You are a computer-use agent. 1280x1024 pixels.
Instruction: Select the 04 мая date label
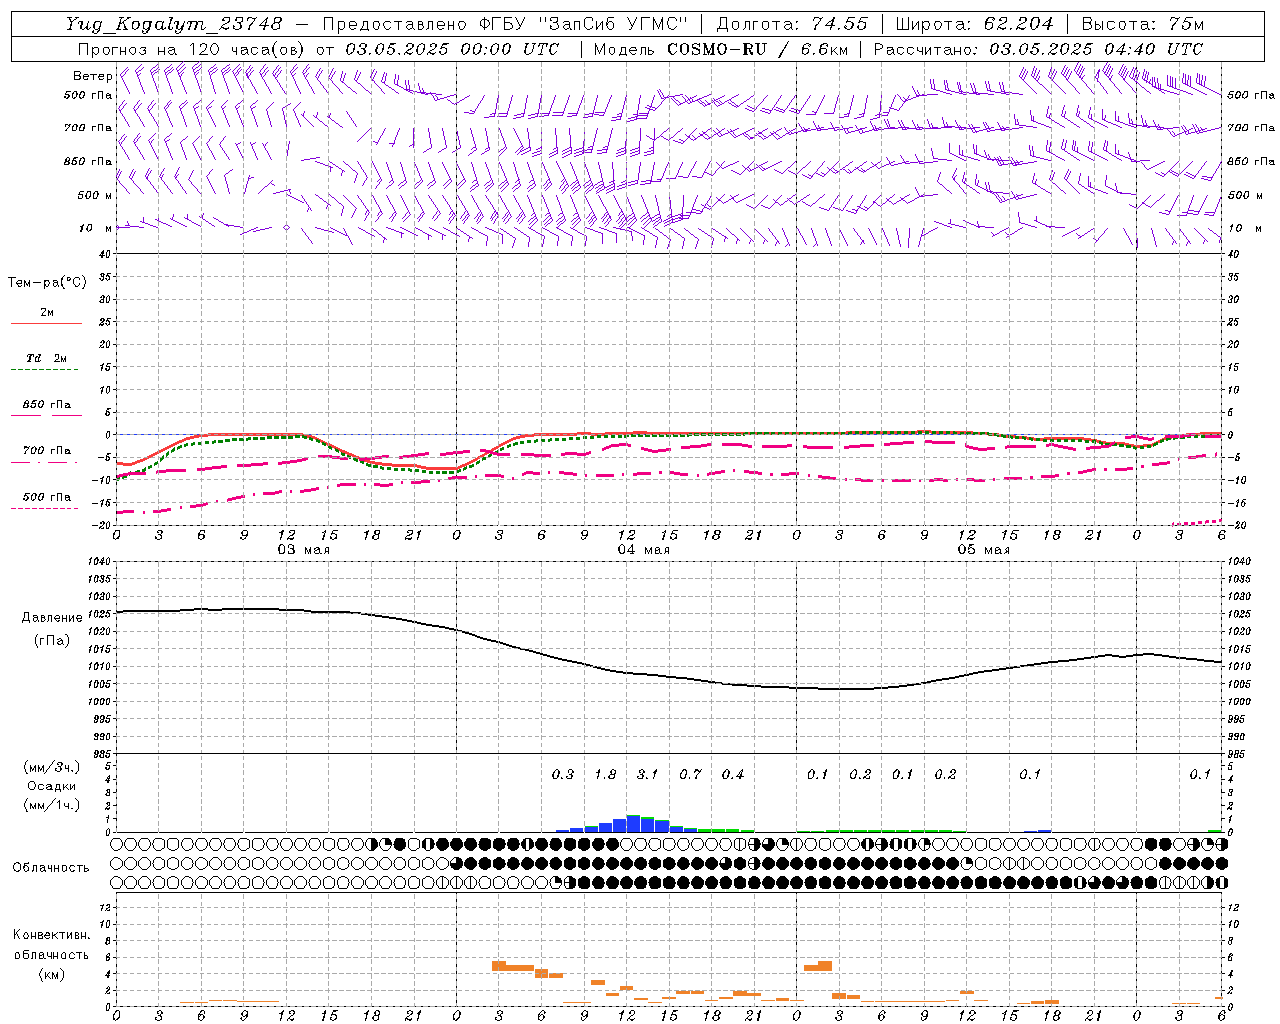point(644,550)
